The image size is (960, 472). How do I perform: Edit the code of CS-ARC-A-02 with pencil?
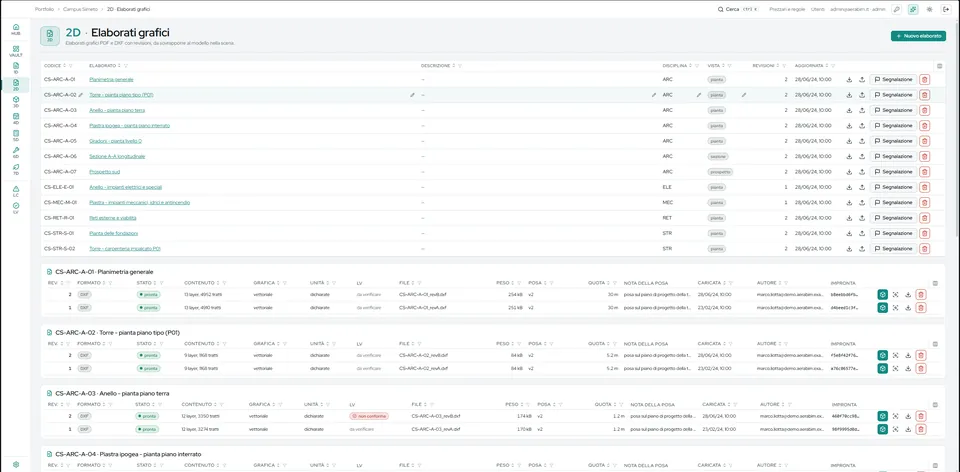[x=81, y=95]
